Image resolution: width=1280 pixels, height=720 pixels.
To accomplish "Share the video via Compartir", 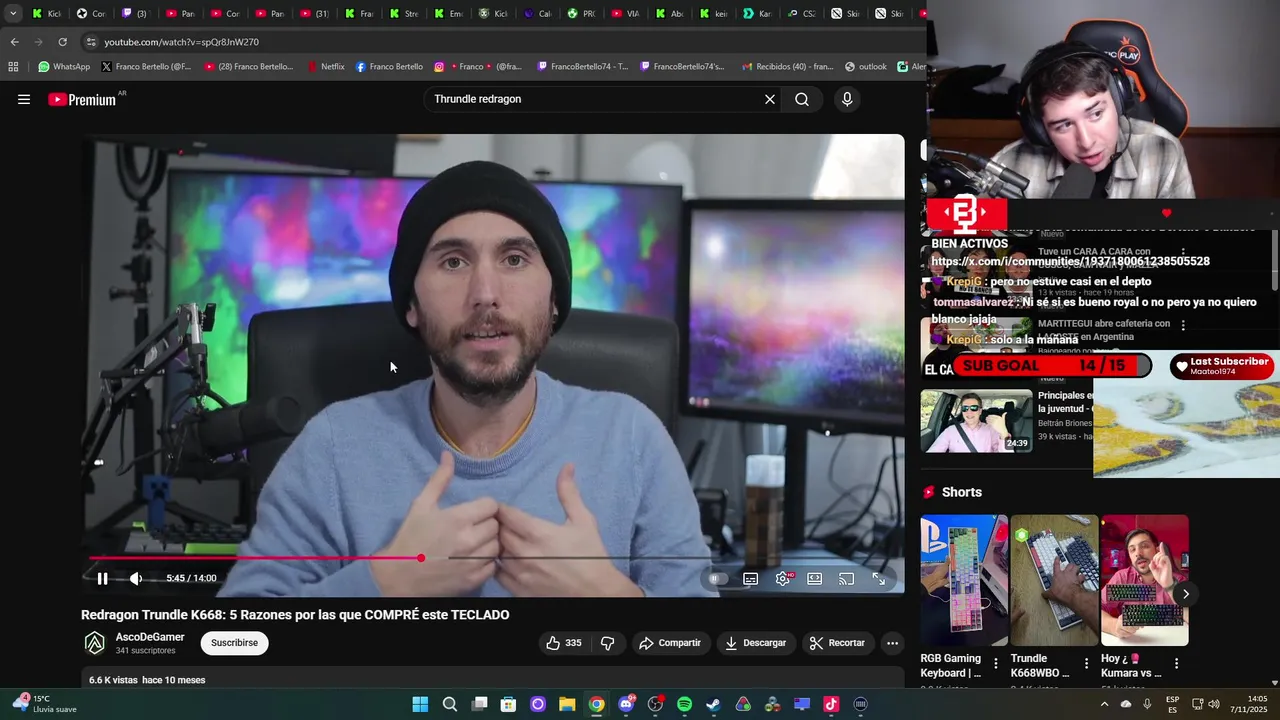I will (670, 643).
